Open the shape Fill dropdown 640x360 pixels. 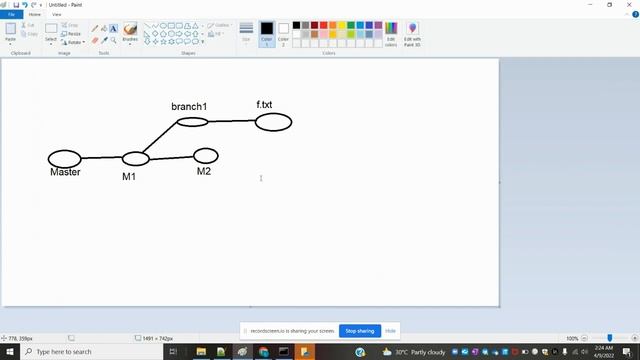[216, 34]
